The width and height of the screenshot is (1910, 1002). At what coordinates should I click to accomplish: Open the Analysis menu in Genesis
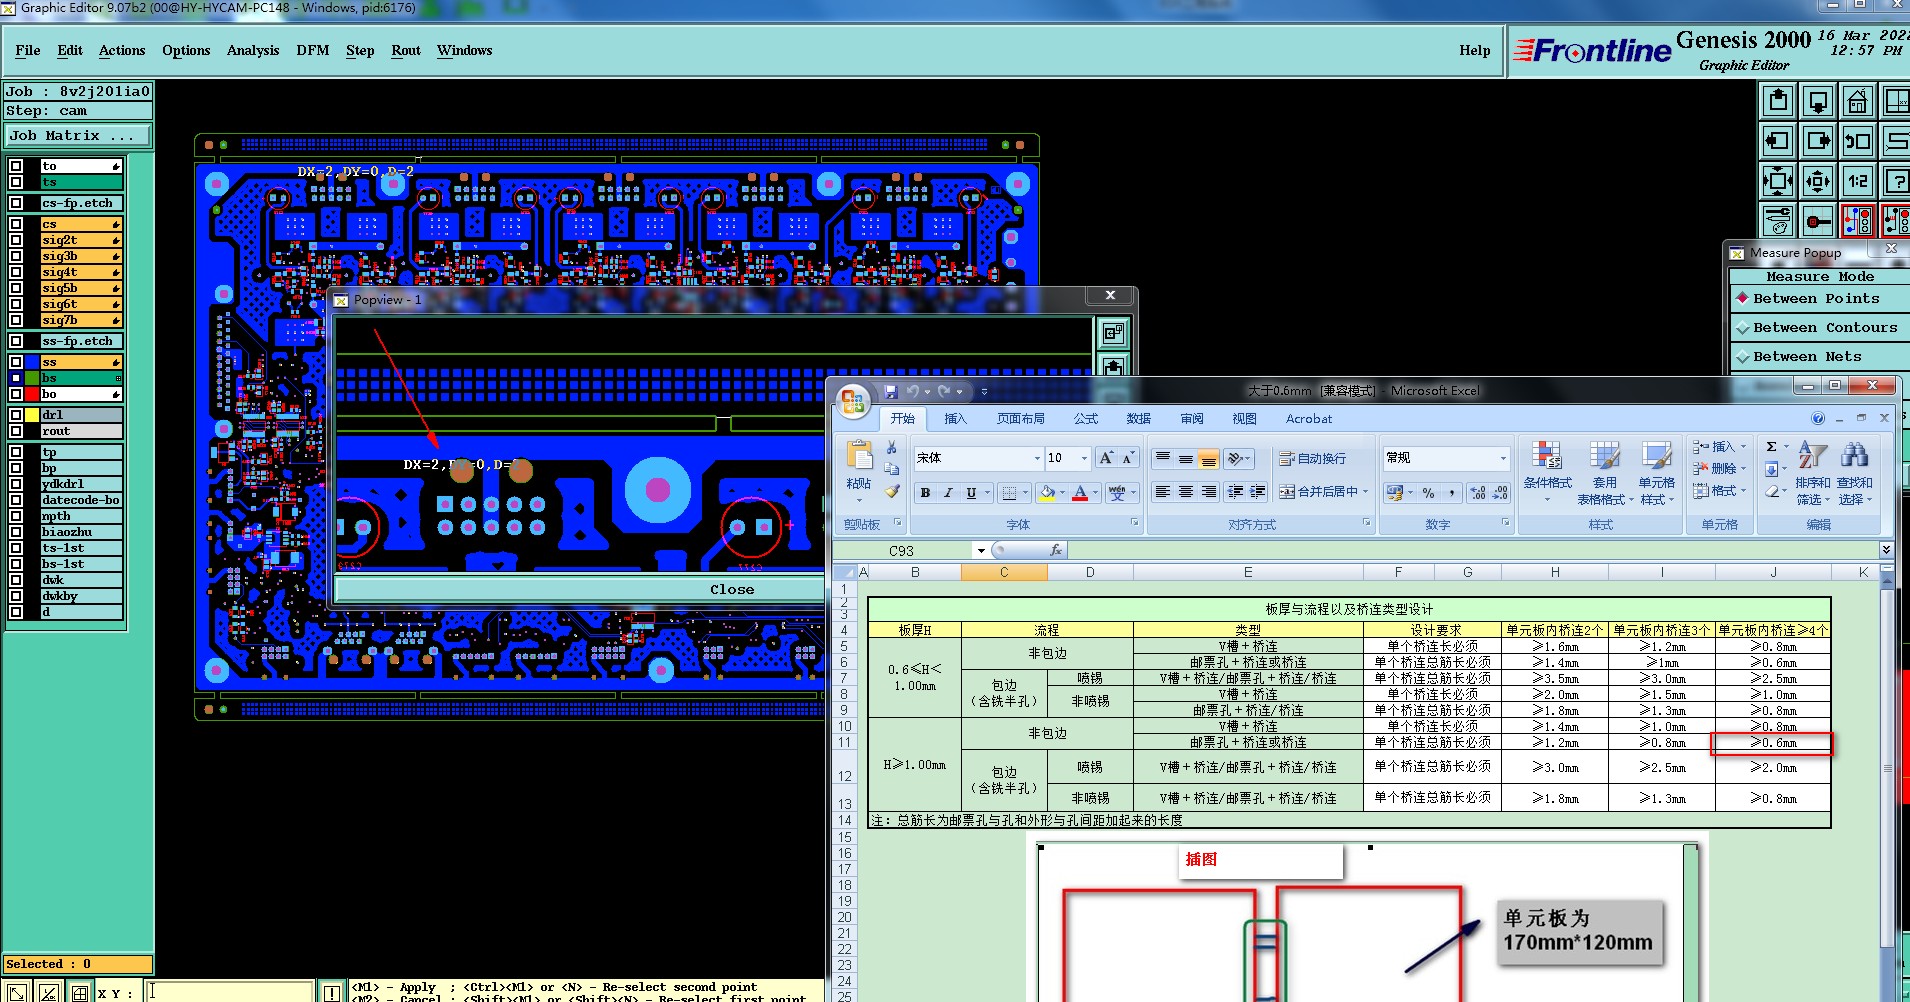[x=253, y=50]
